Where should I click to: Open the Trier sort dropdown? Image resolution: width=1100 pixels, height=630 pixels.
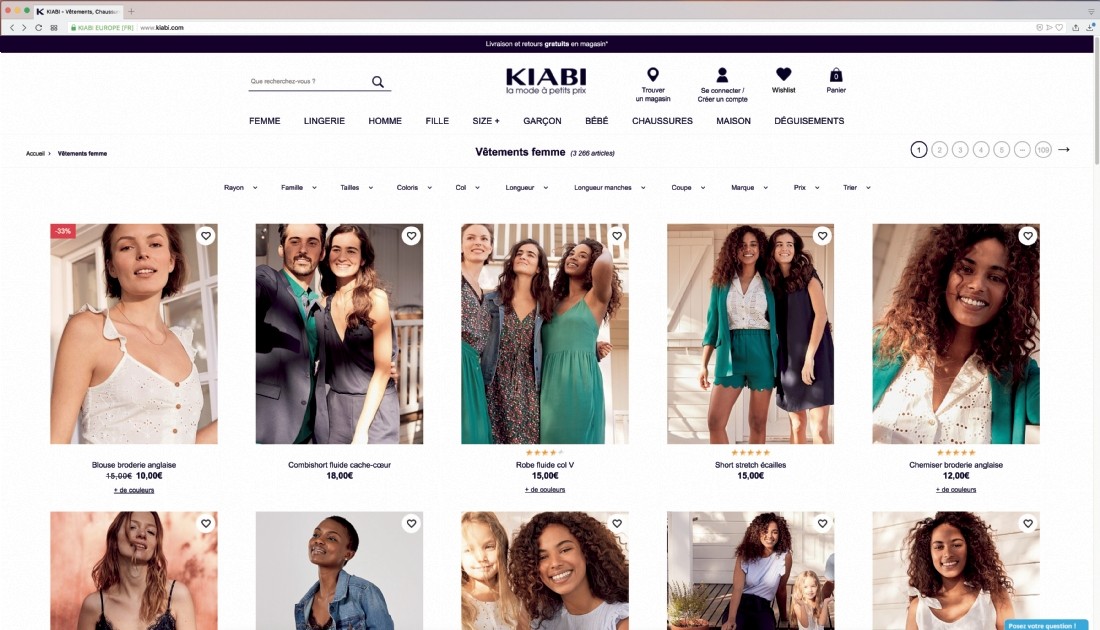(857, 187)
